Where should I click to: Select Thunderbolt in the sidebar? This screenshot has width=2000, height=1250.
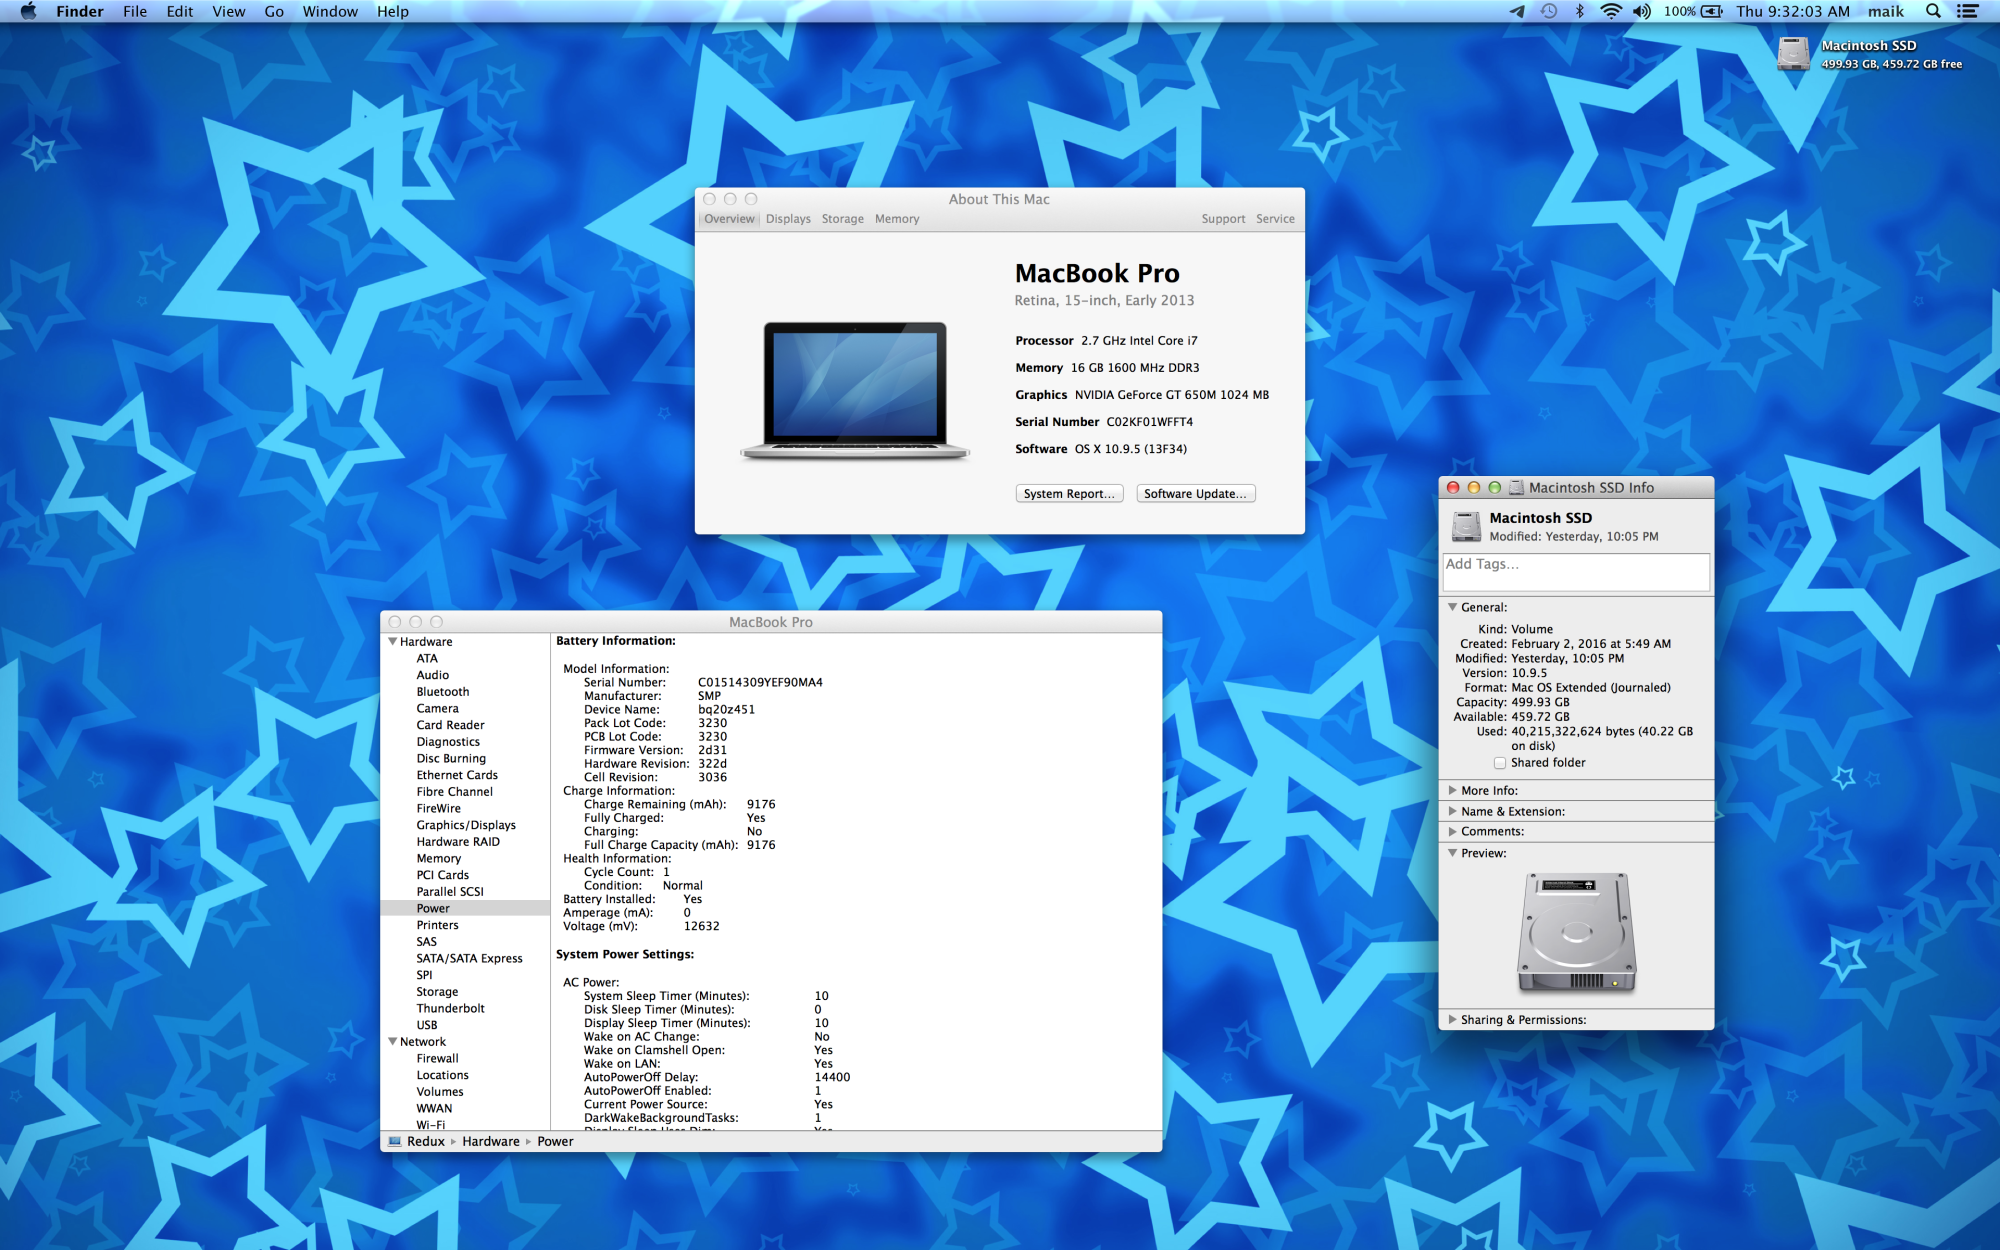click(x=450, y=1008)
